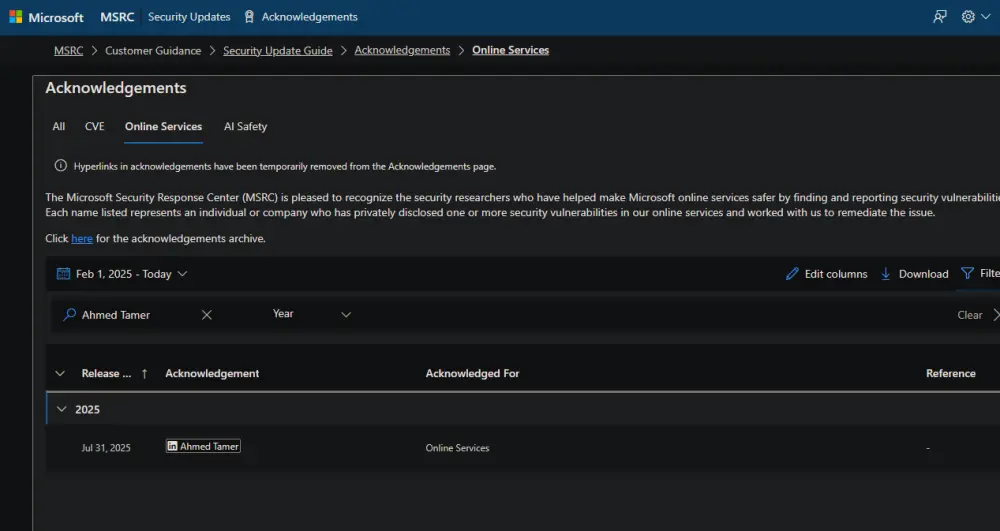The image size is (1000, 531).
Task: Click the Download arrow icon
Action: pos(886,273)
